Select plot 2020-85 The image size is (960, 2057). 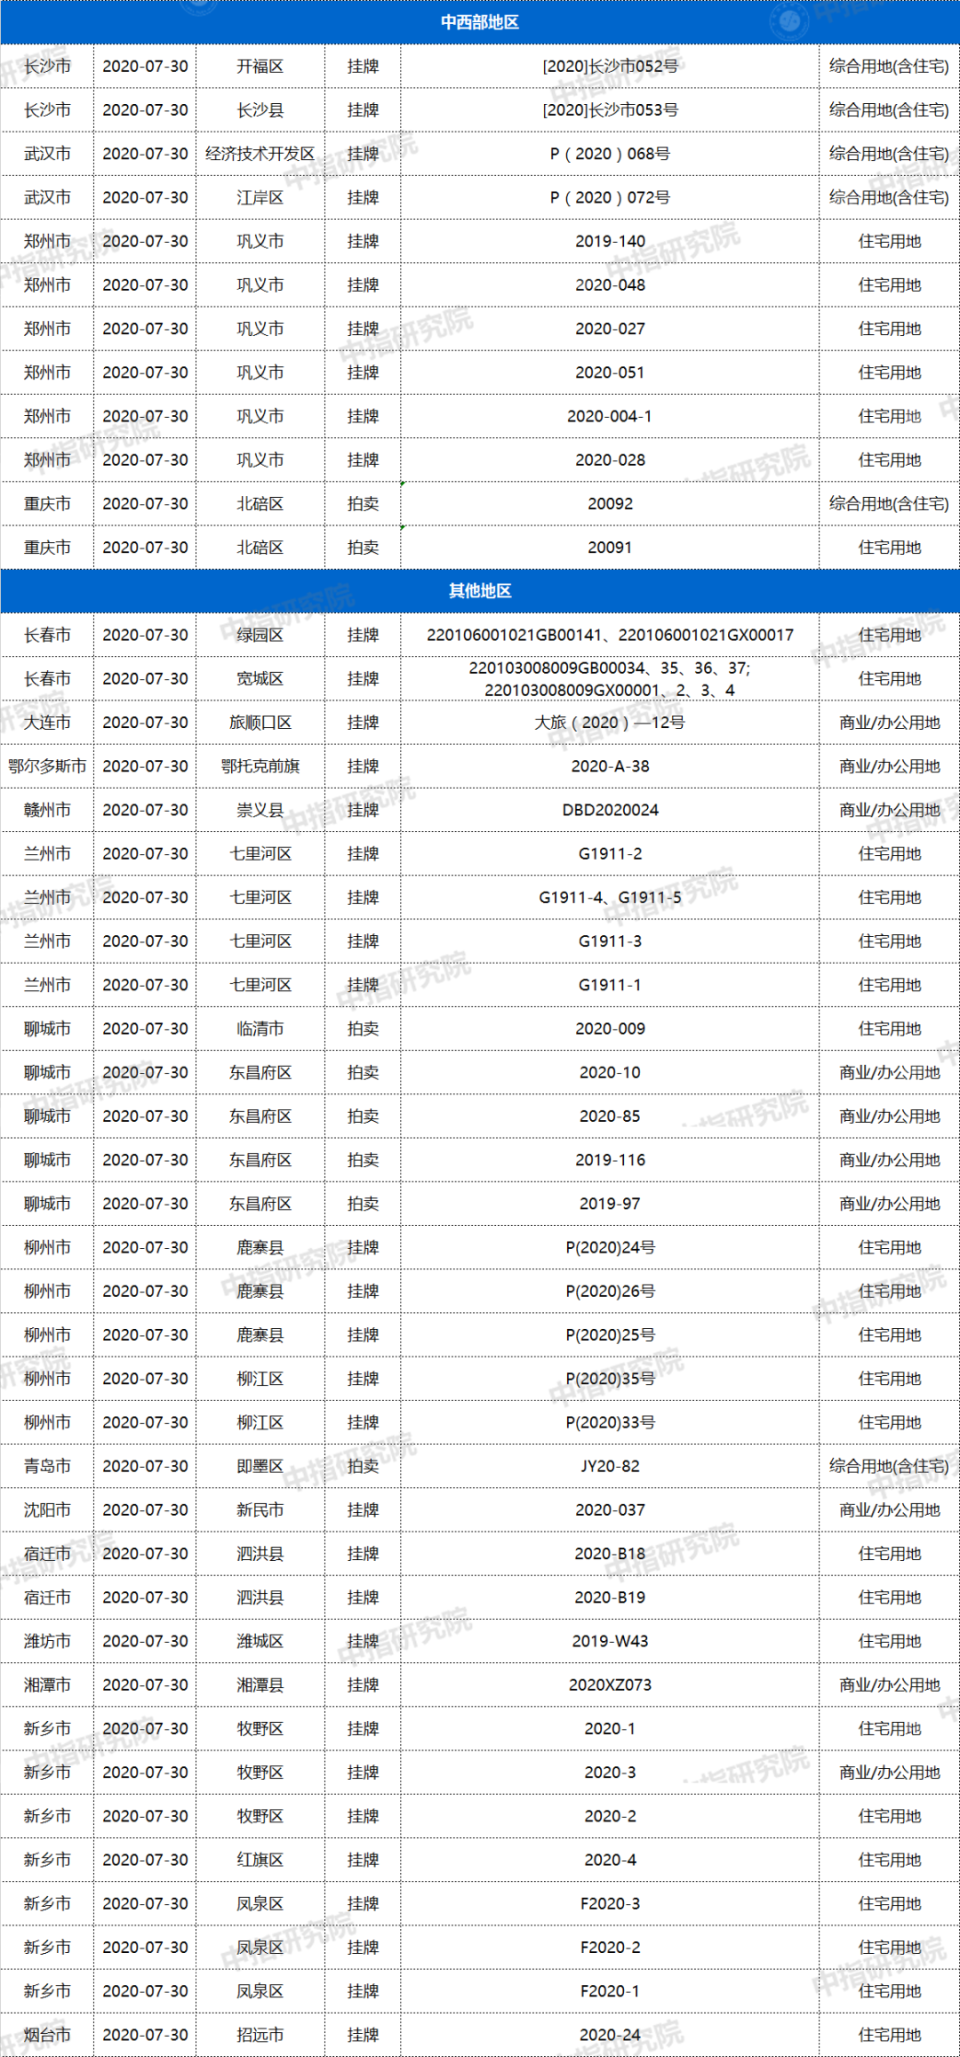click(x=610, y=1116)
